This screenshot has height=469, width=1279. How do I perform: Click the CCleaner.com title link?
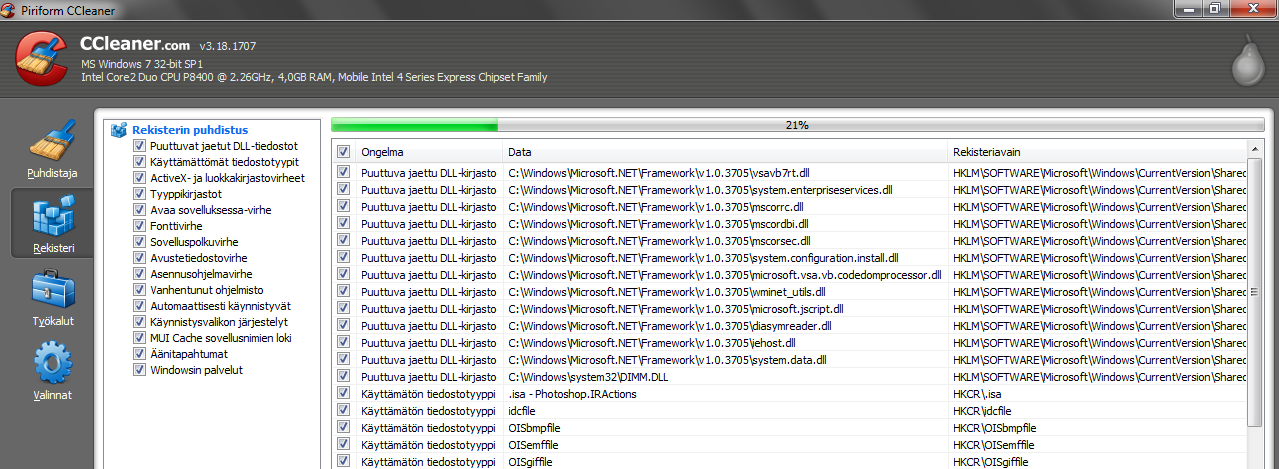pos(135,45)
